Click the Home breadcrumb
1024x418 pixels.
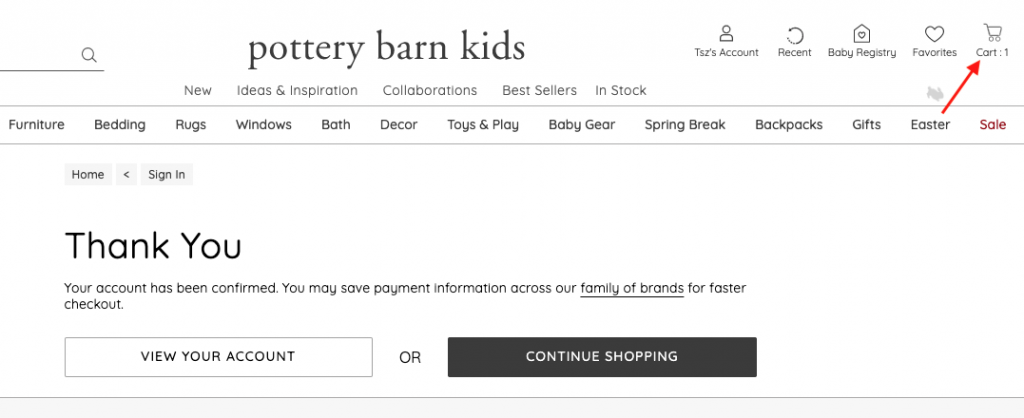tap(88, 174)
